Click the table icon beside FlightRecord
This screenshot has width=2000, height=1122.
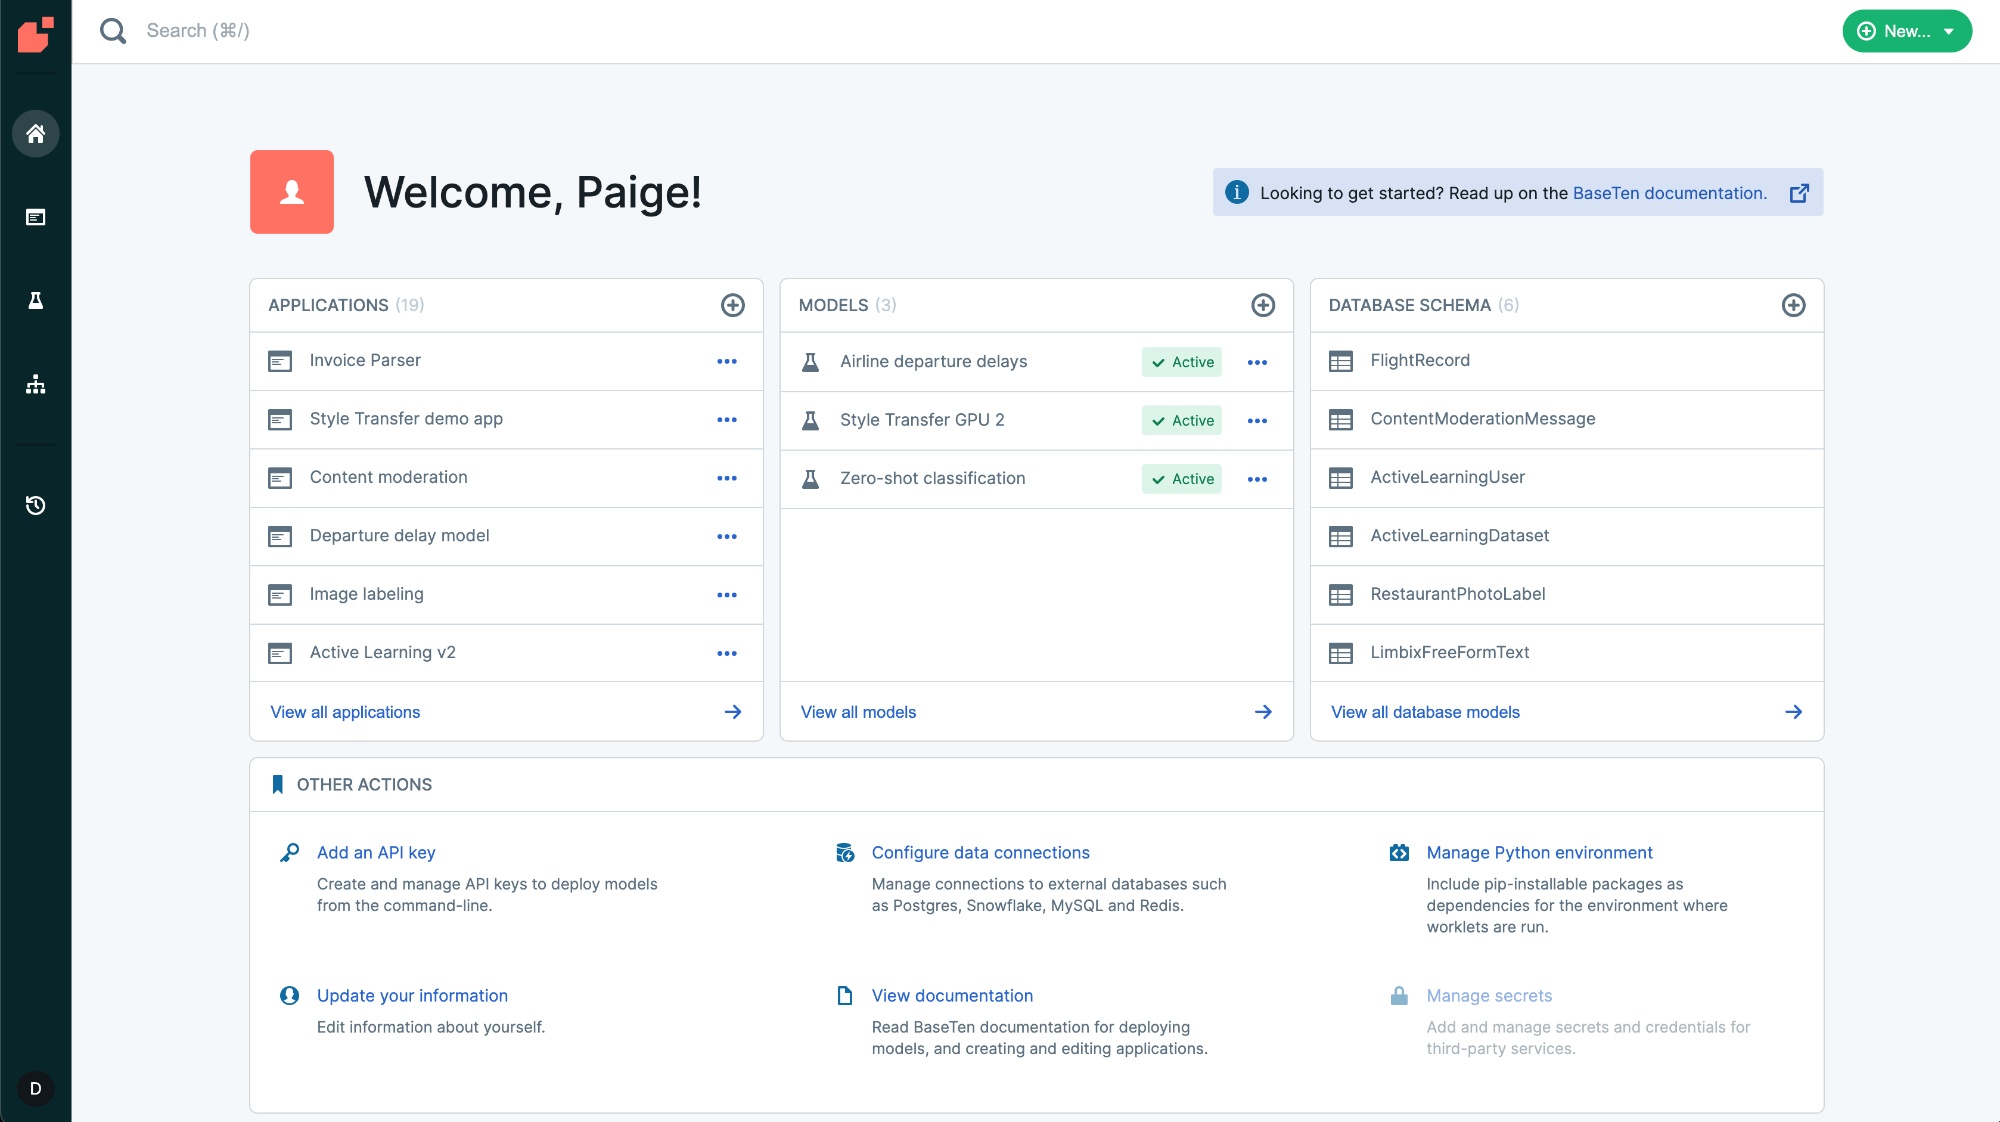tap(1341, 361)
